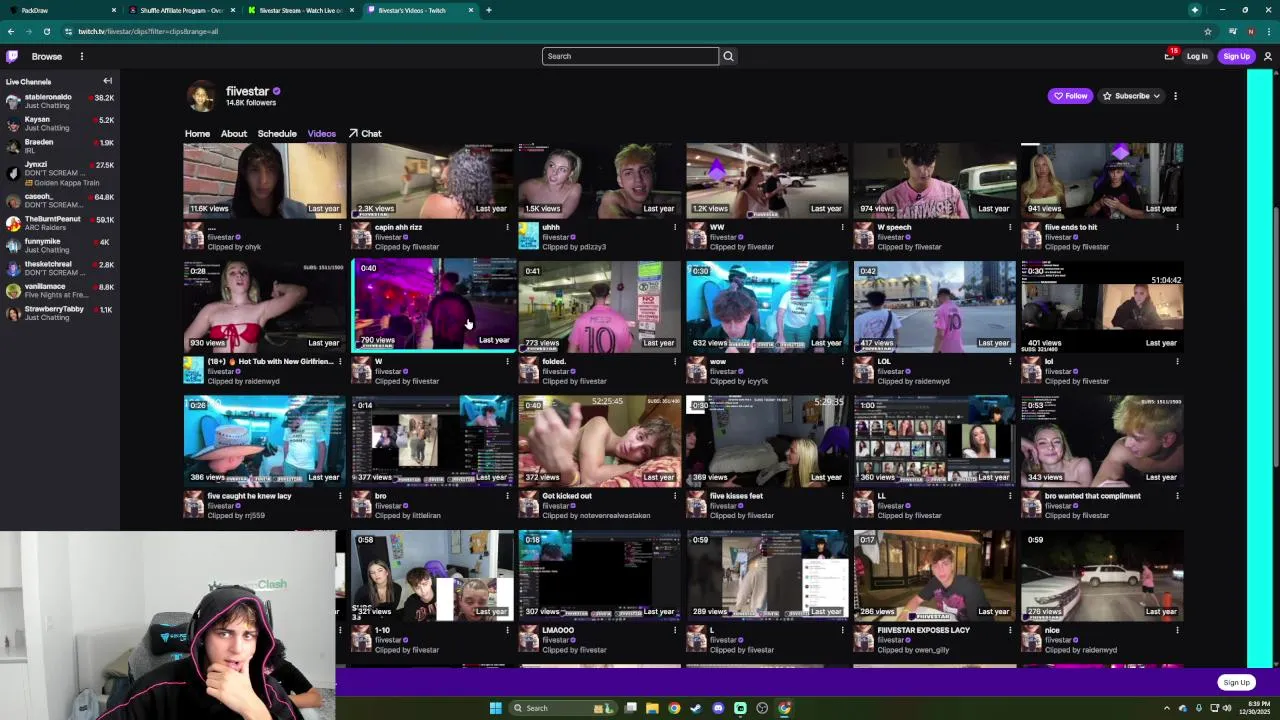The width and height of the screenshot is (1280, 720).
Task: Go back in browser history
Action: click(11, 31)
